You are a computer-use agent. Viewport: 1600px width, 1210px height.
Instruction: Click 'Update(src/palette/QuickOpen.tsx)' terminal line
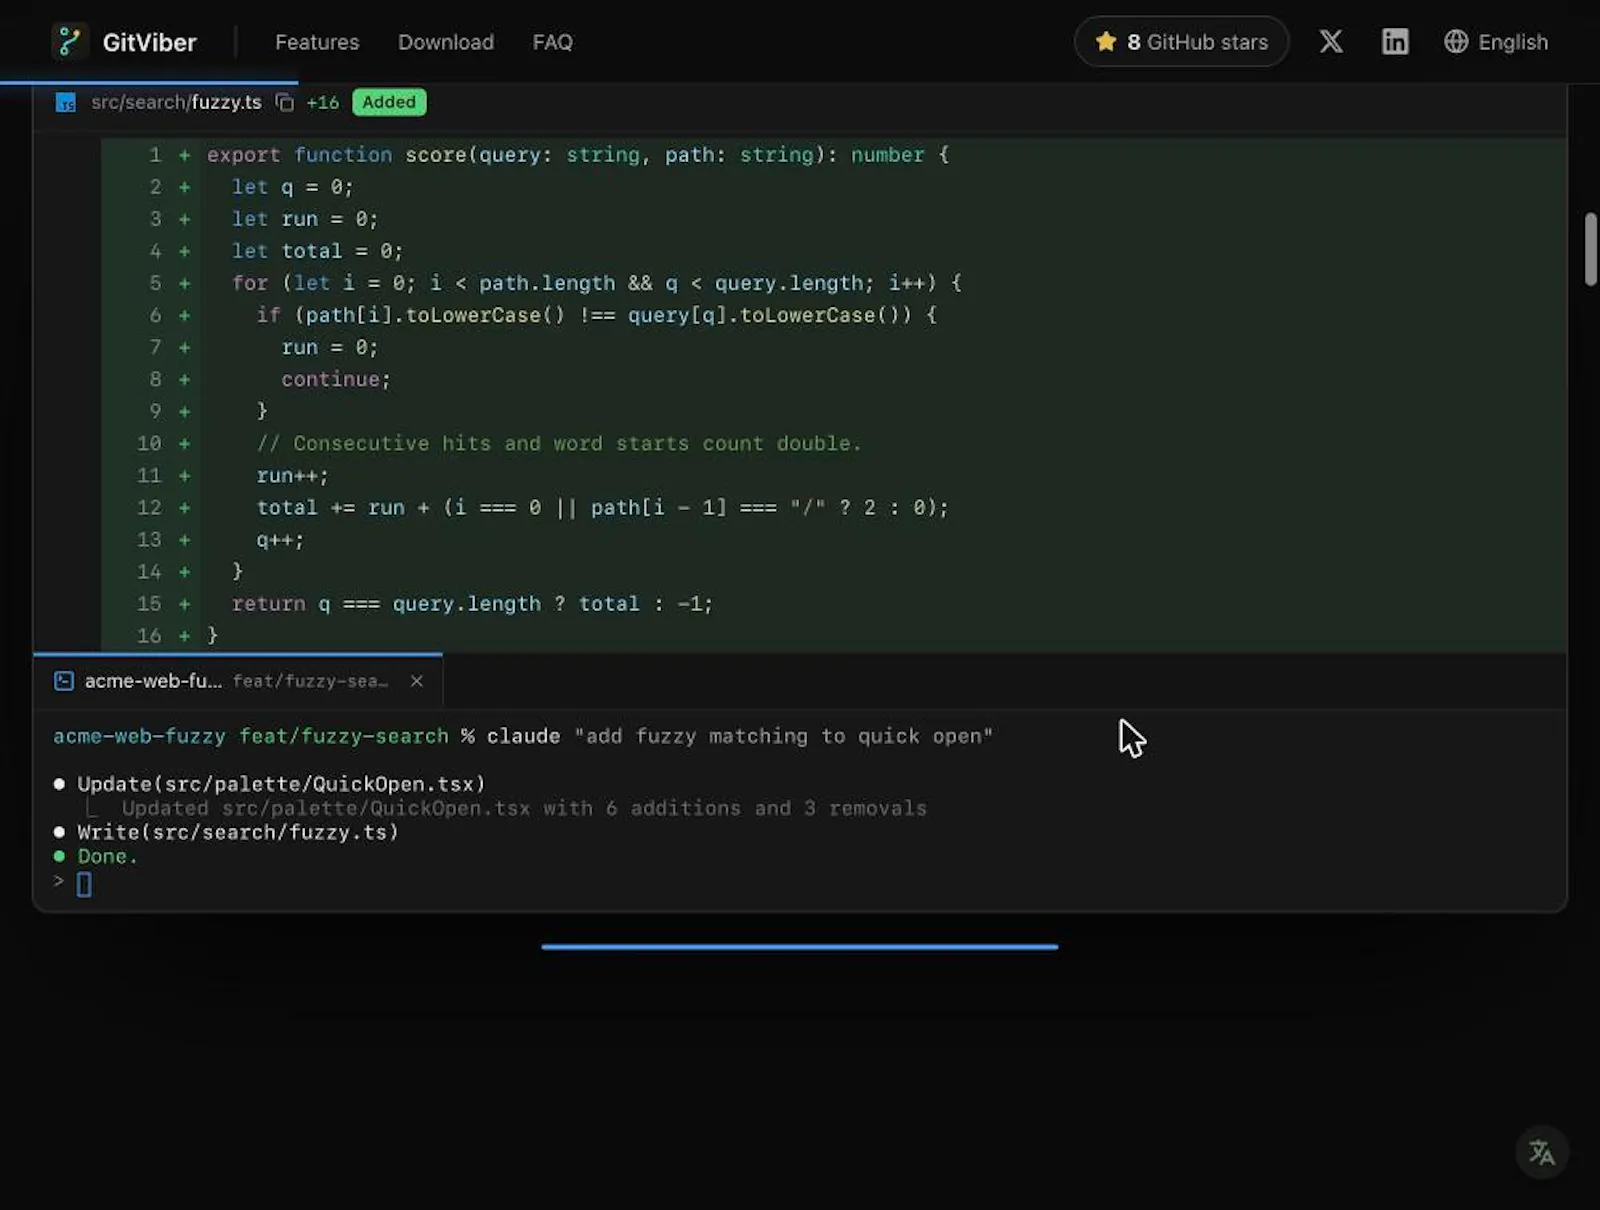pyautogui.click(x=281, y=784)
